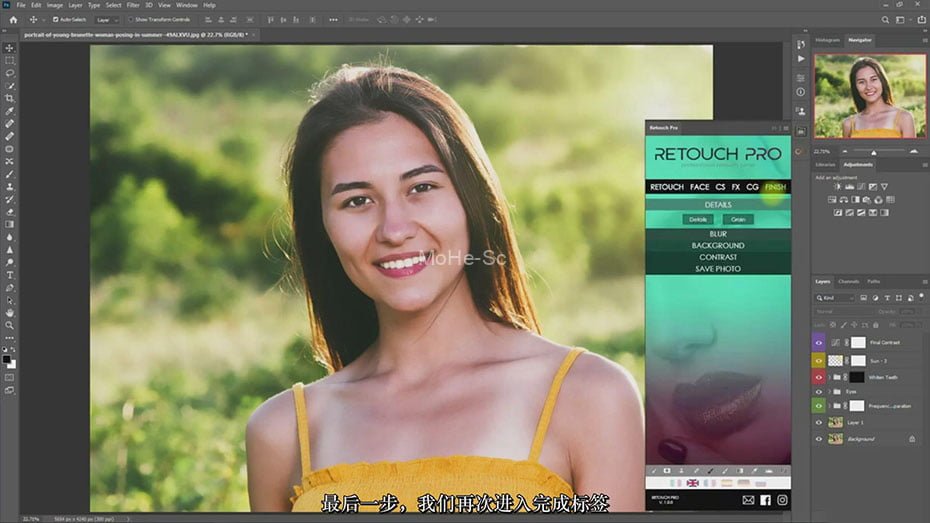Open Retouch Pro Instagram icon link
930x523 pixels.
(x=782, y=499)
